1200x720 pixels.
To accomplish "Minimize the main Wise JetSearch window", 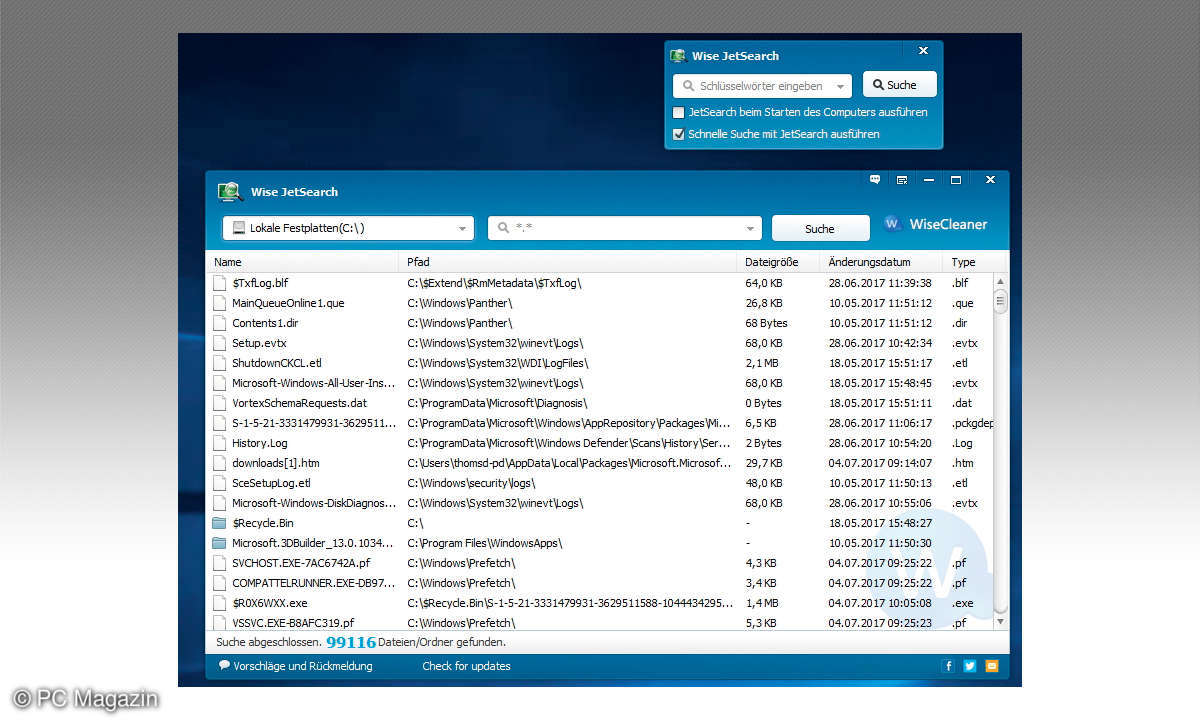I will pos(929,180).
